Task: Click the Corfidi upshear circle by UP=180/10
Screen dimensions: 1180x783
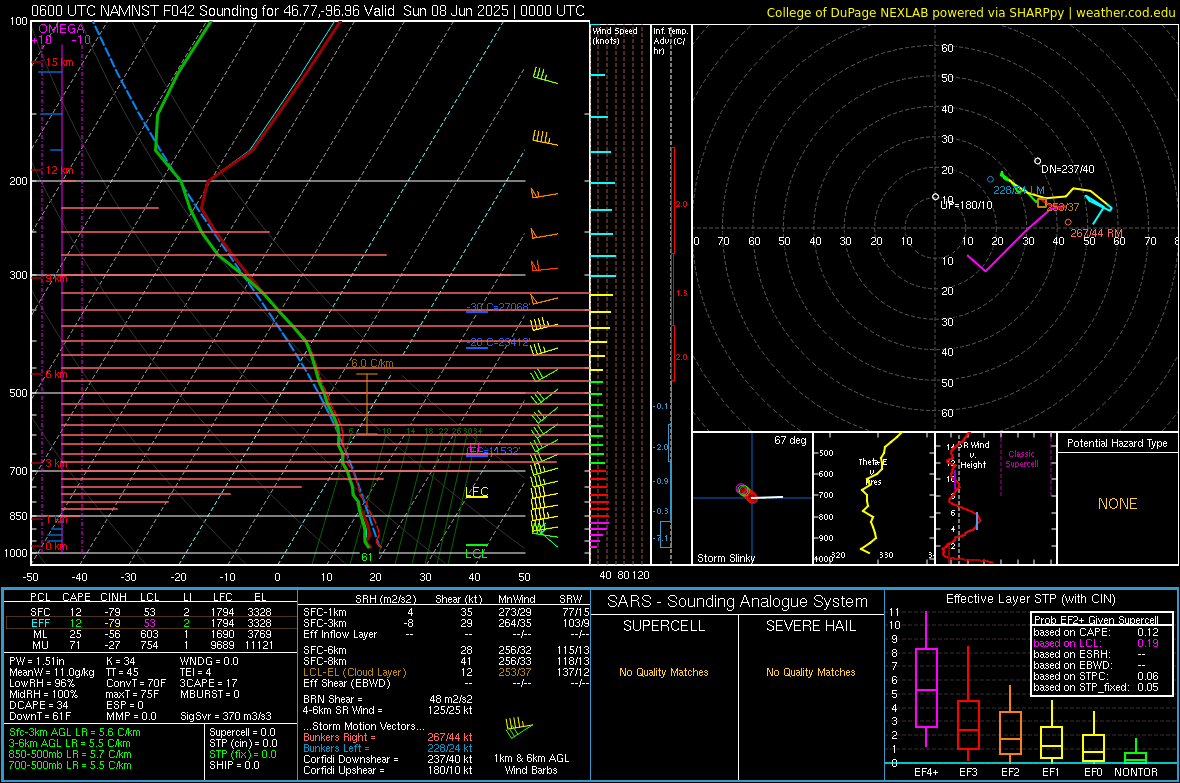Action: pyautogui.click(x=935, y=197)
